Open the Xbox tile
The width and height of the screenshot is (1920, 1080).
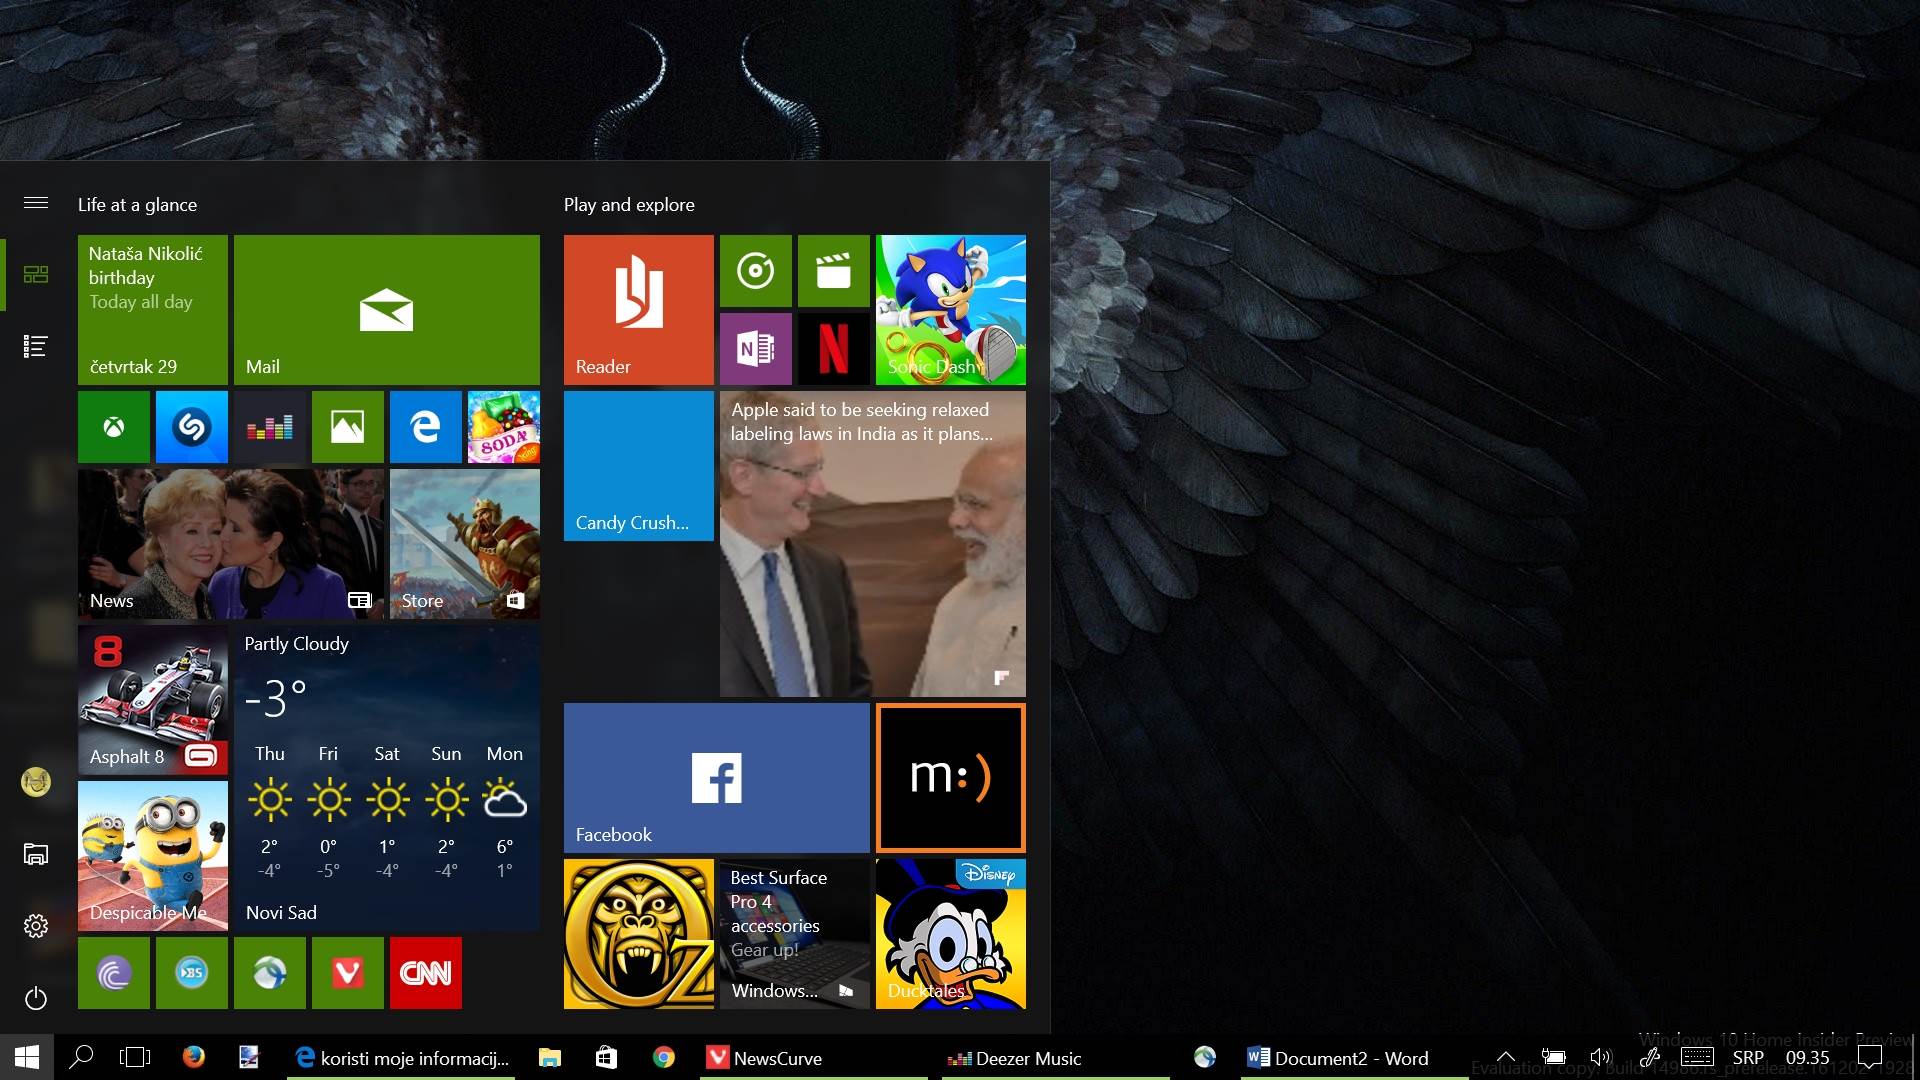click(114, 427)
